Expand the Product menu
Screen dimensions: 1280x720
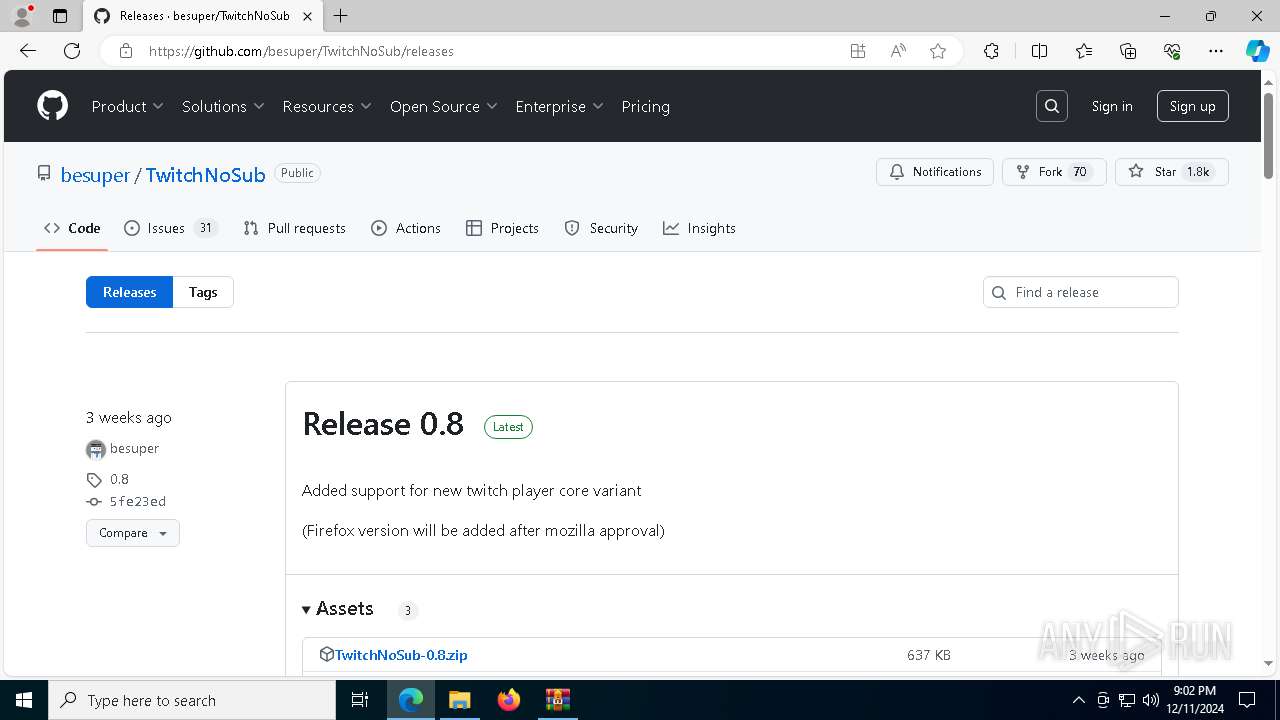click(127, 106)
